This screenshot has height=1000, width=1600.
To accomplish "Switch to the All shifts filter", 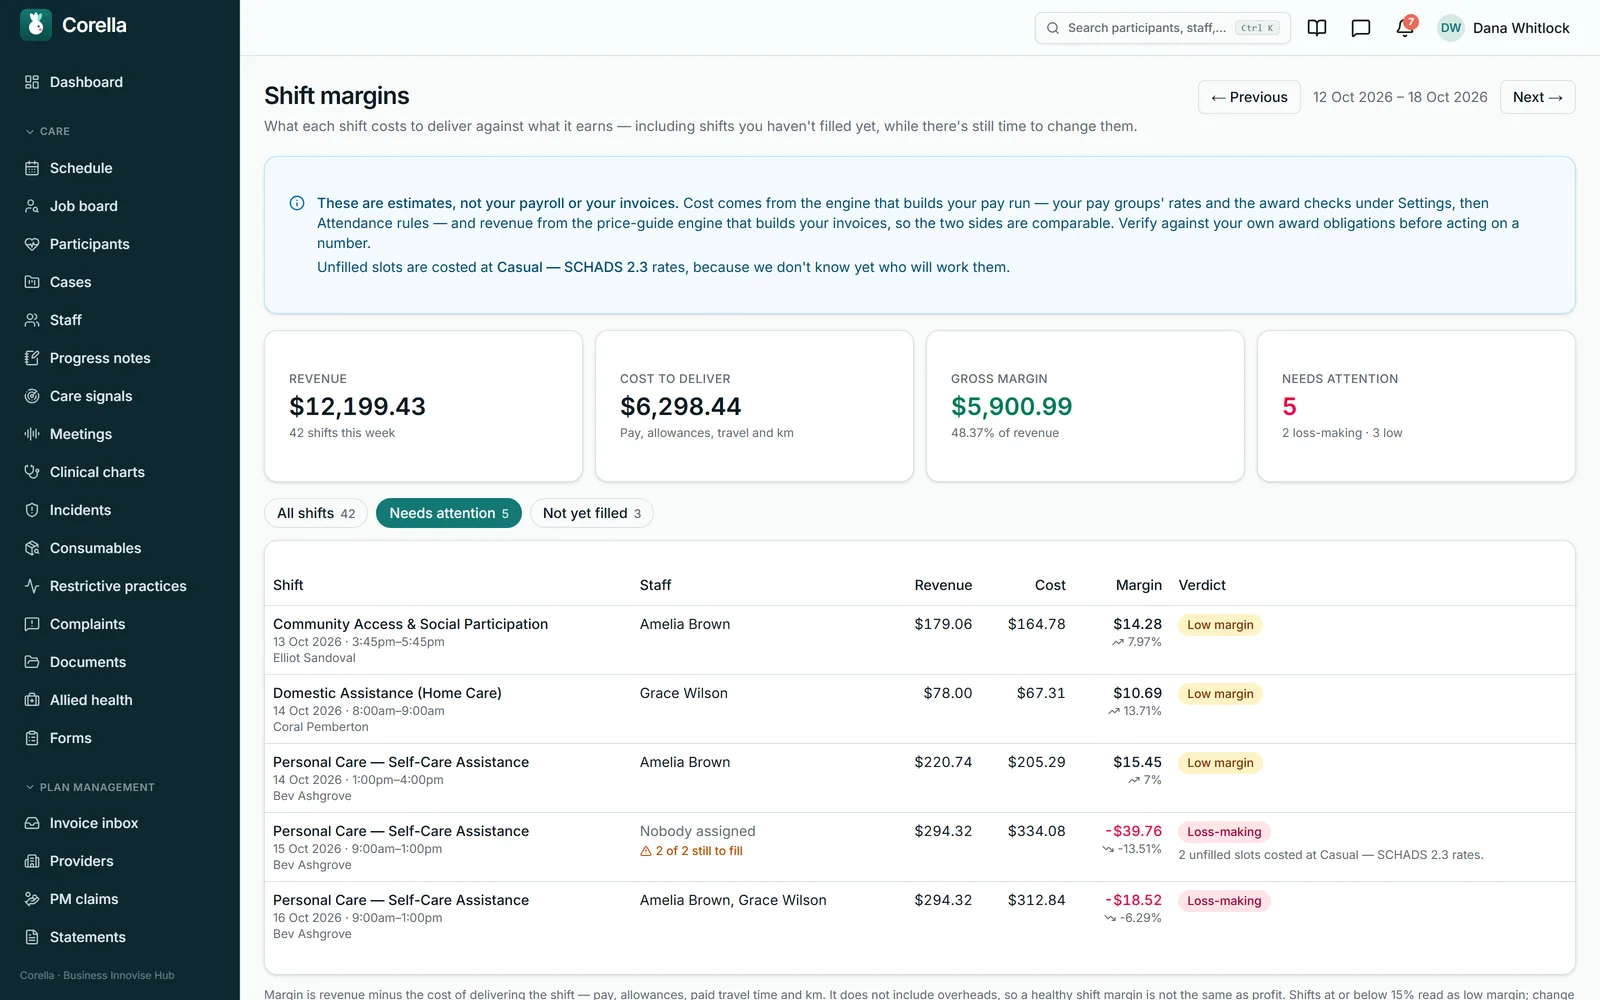I will click(316, 513).
